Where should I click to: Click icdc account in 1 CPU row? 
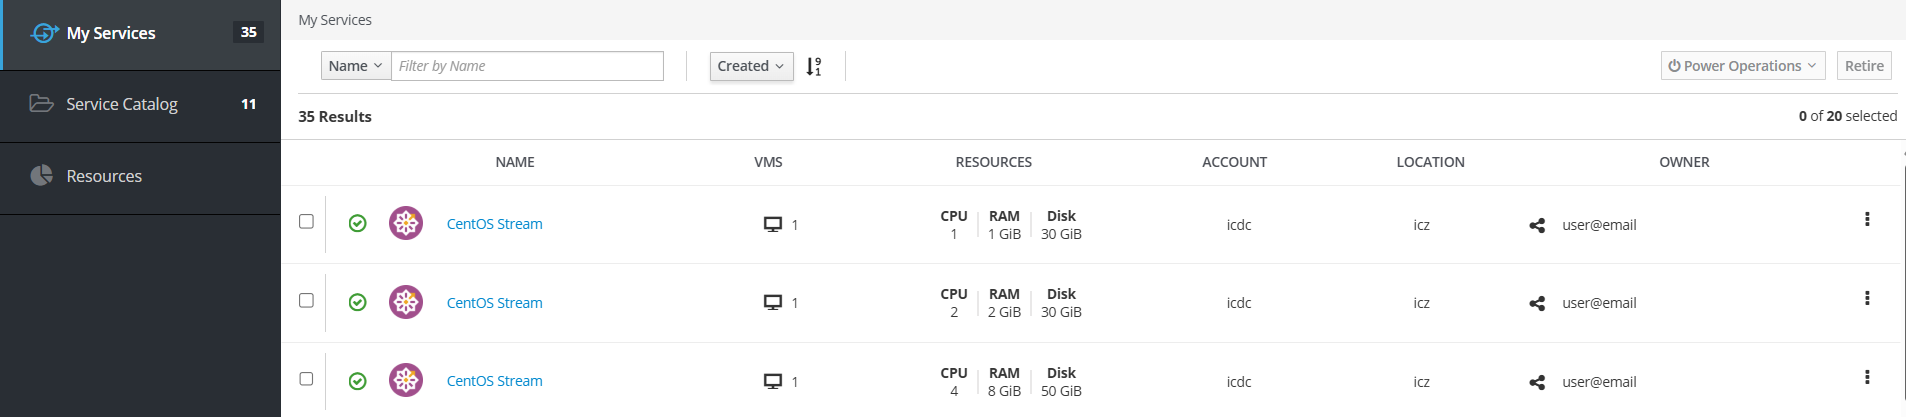click(x=1239, y=225)
